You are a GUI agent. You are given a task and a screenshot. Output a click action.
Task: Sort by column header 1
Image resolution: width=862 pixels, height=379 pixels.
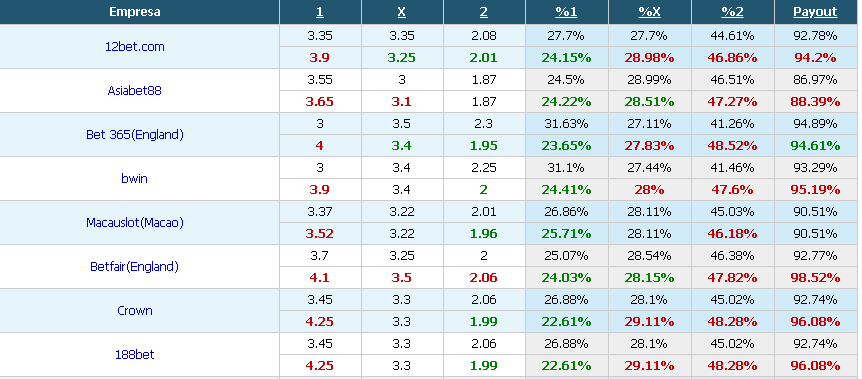320,12
